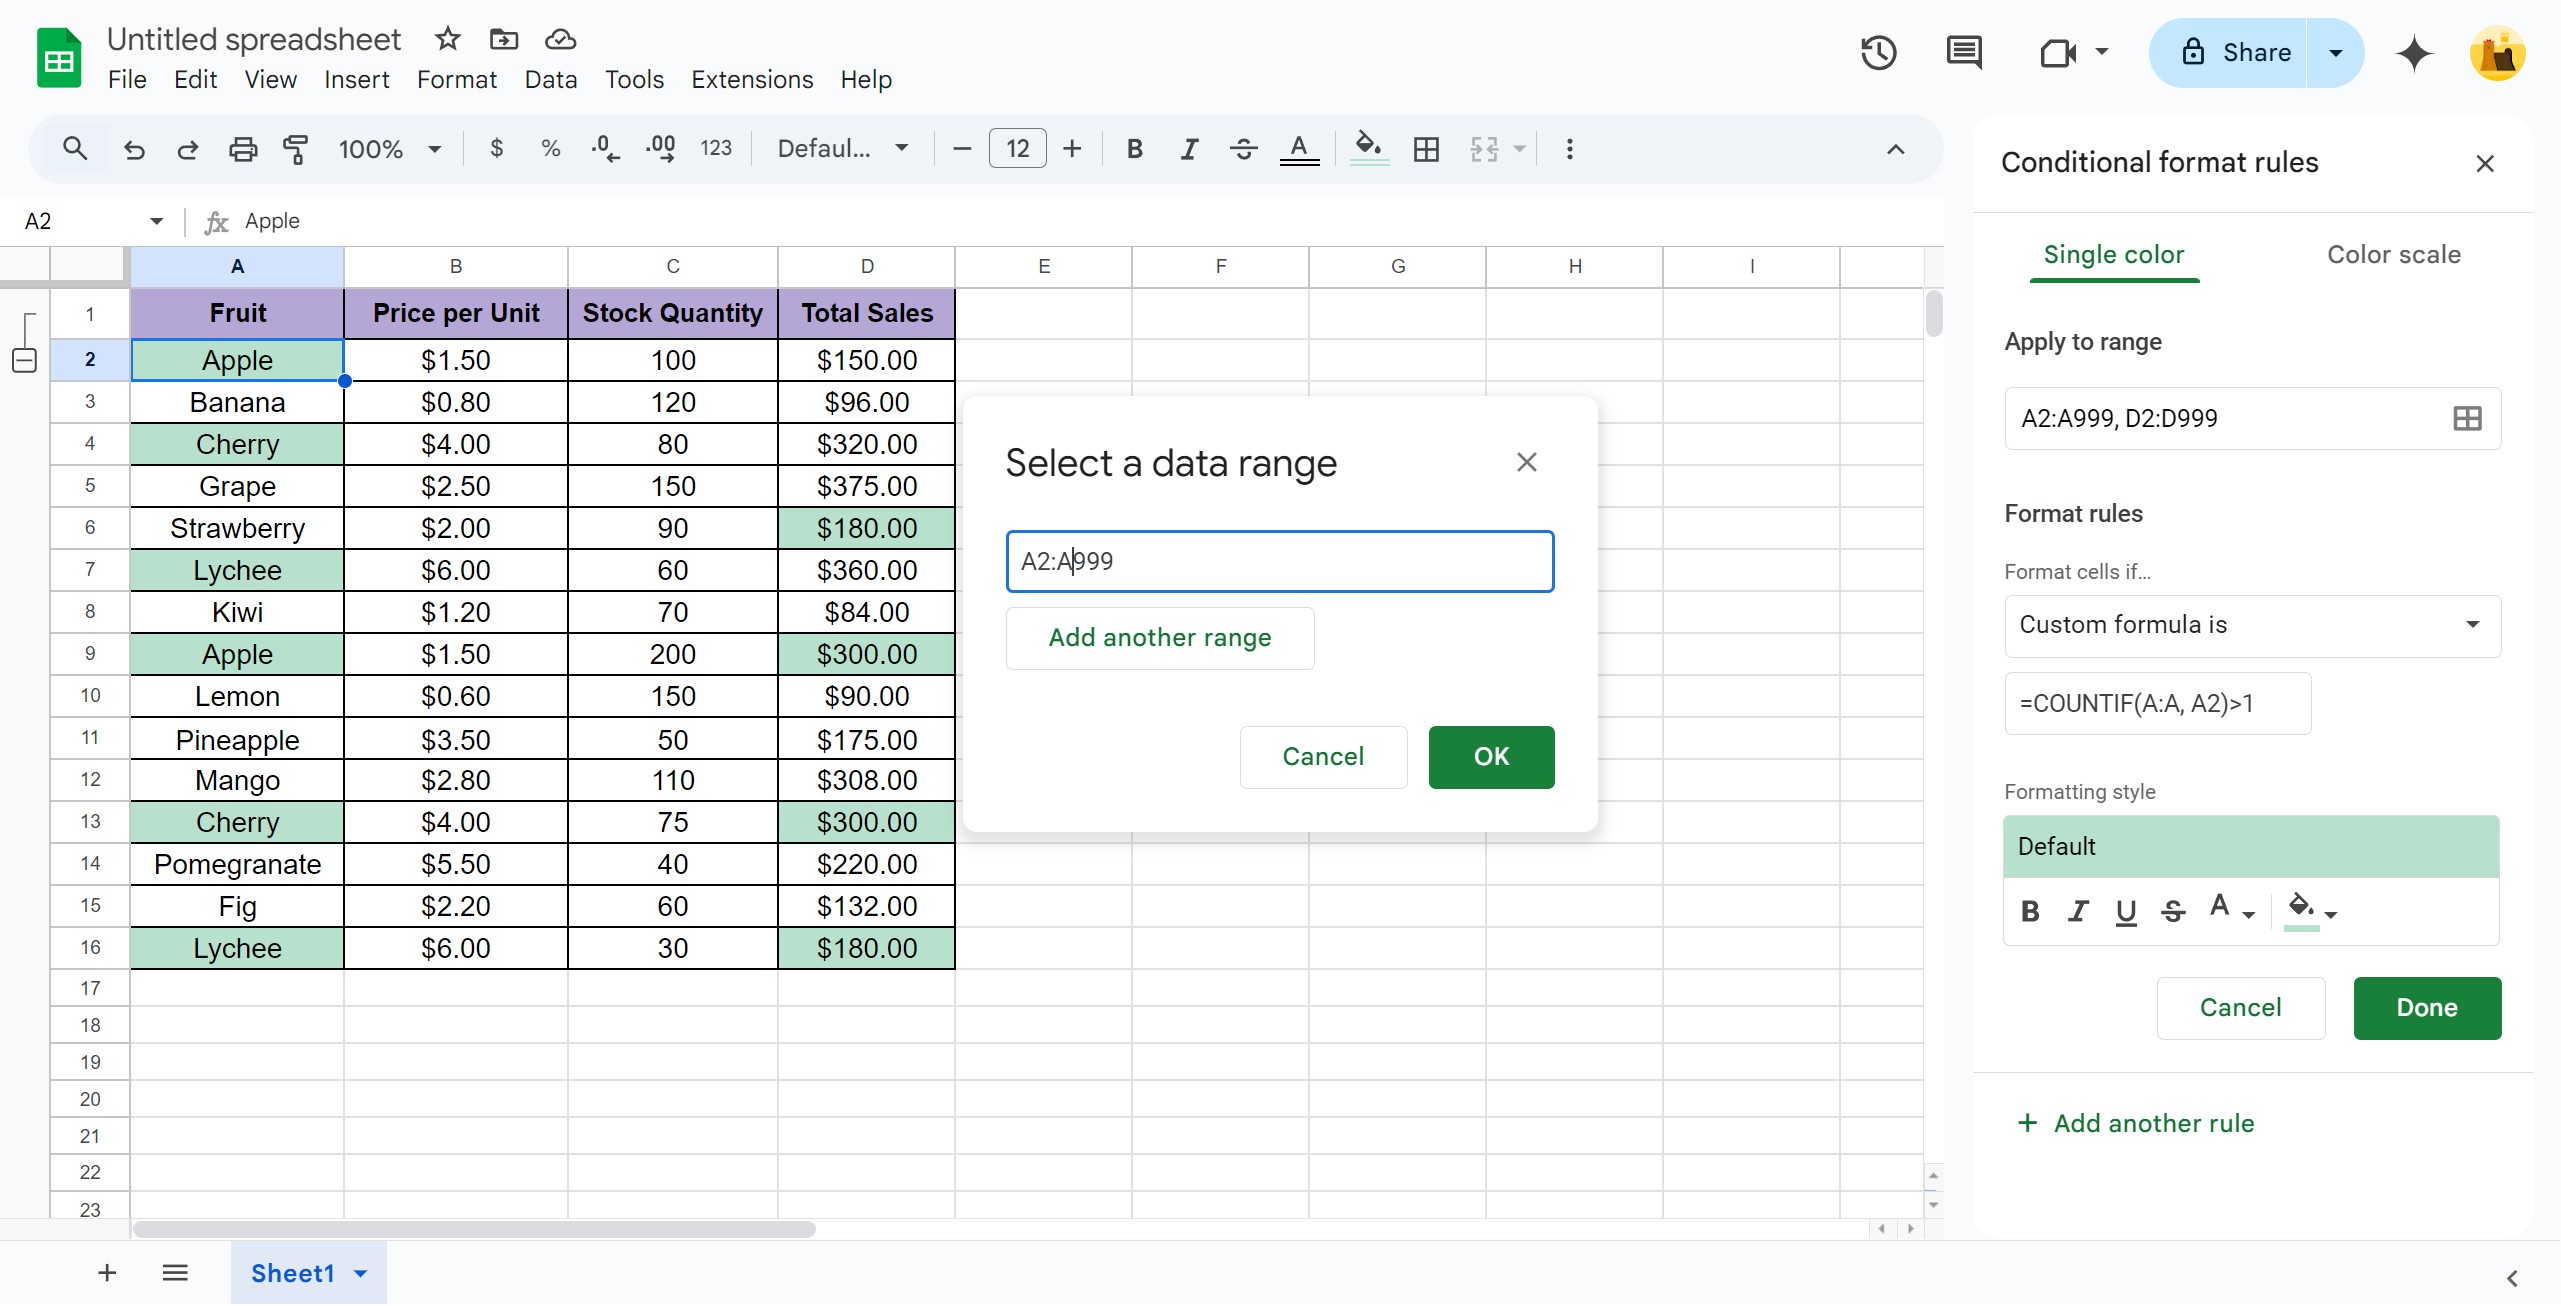Screen dimensions: 2561x1306
Task: Collapse the toolbar with the chevron
Action: tap(1895, 149)
